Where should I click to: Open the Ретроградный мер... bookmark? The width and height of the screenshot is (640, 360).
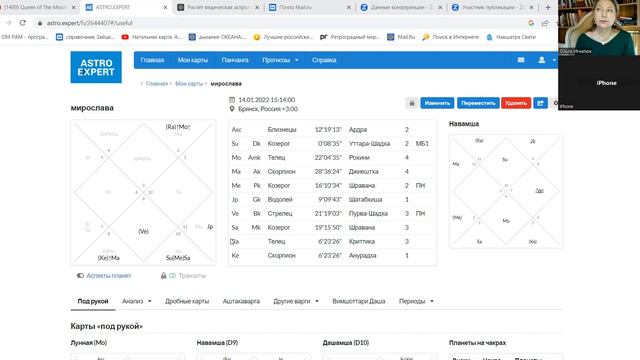350,37
